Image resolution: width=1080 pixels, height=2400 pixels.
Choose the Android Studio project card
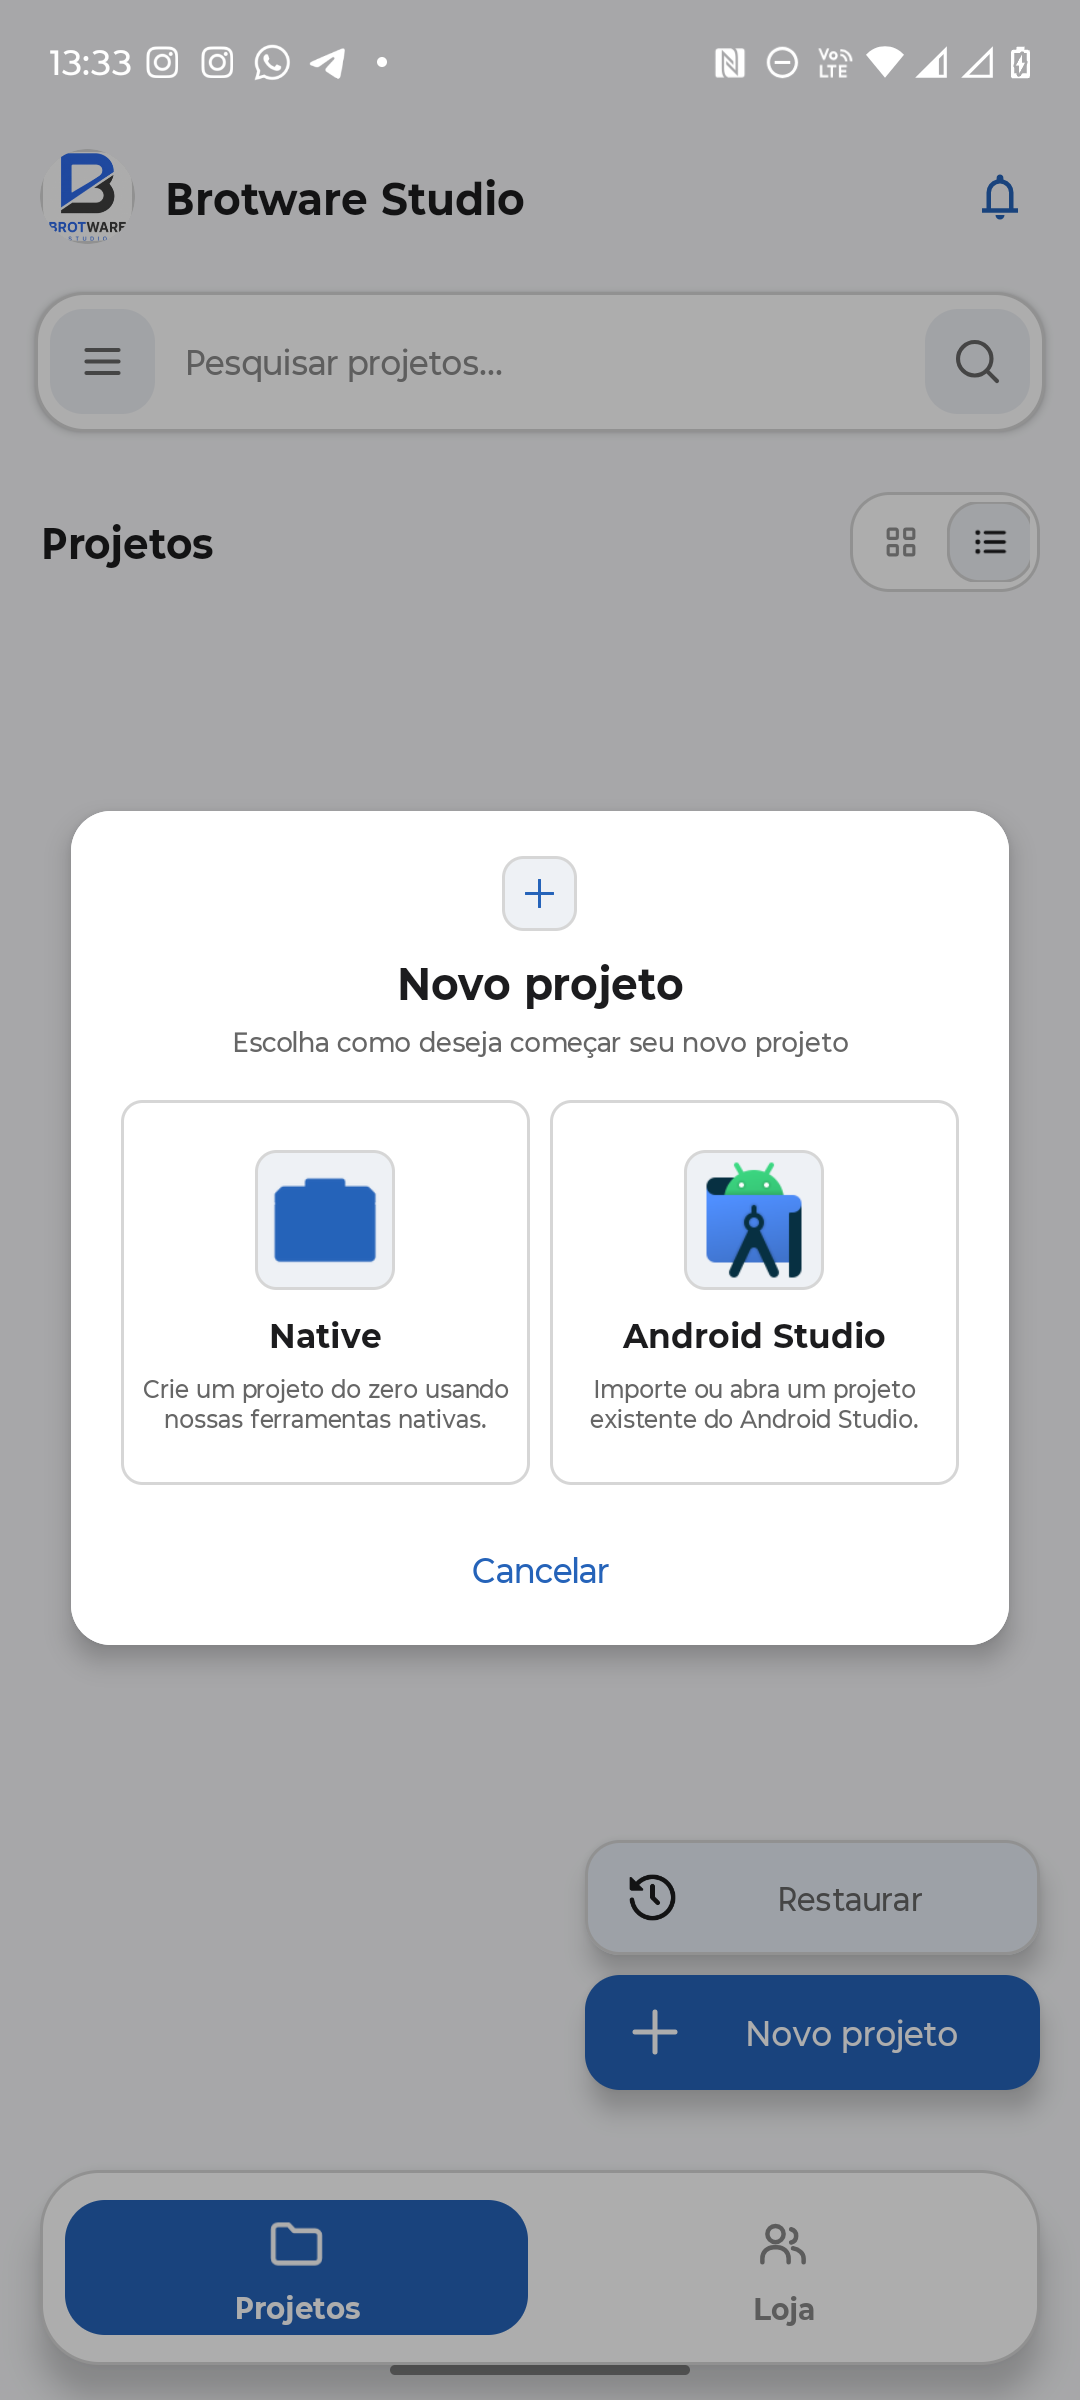[x=754, y=1292]
